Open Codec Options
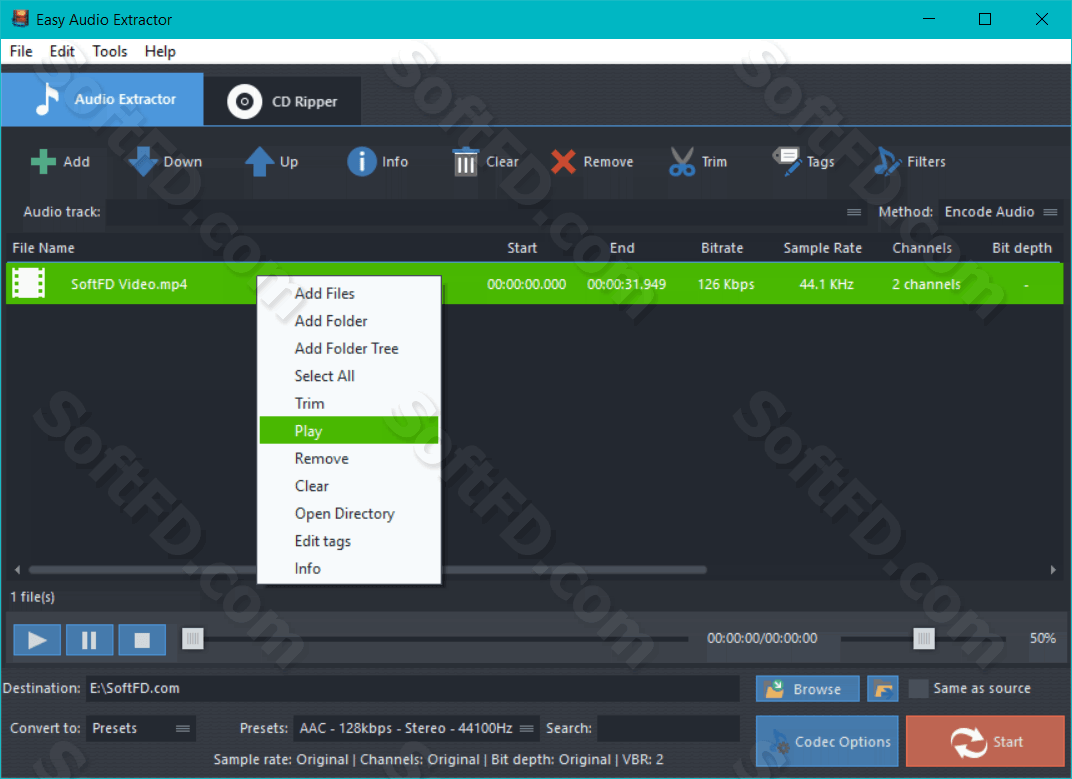Screen dimensions: 1072x779 [x=827, y=741]
